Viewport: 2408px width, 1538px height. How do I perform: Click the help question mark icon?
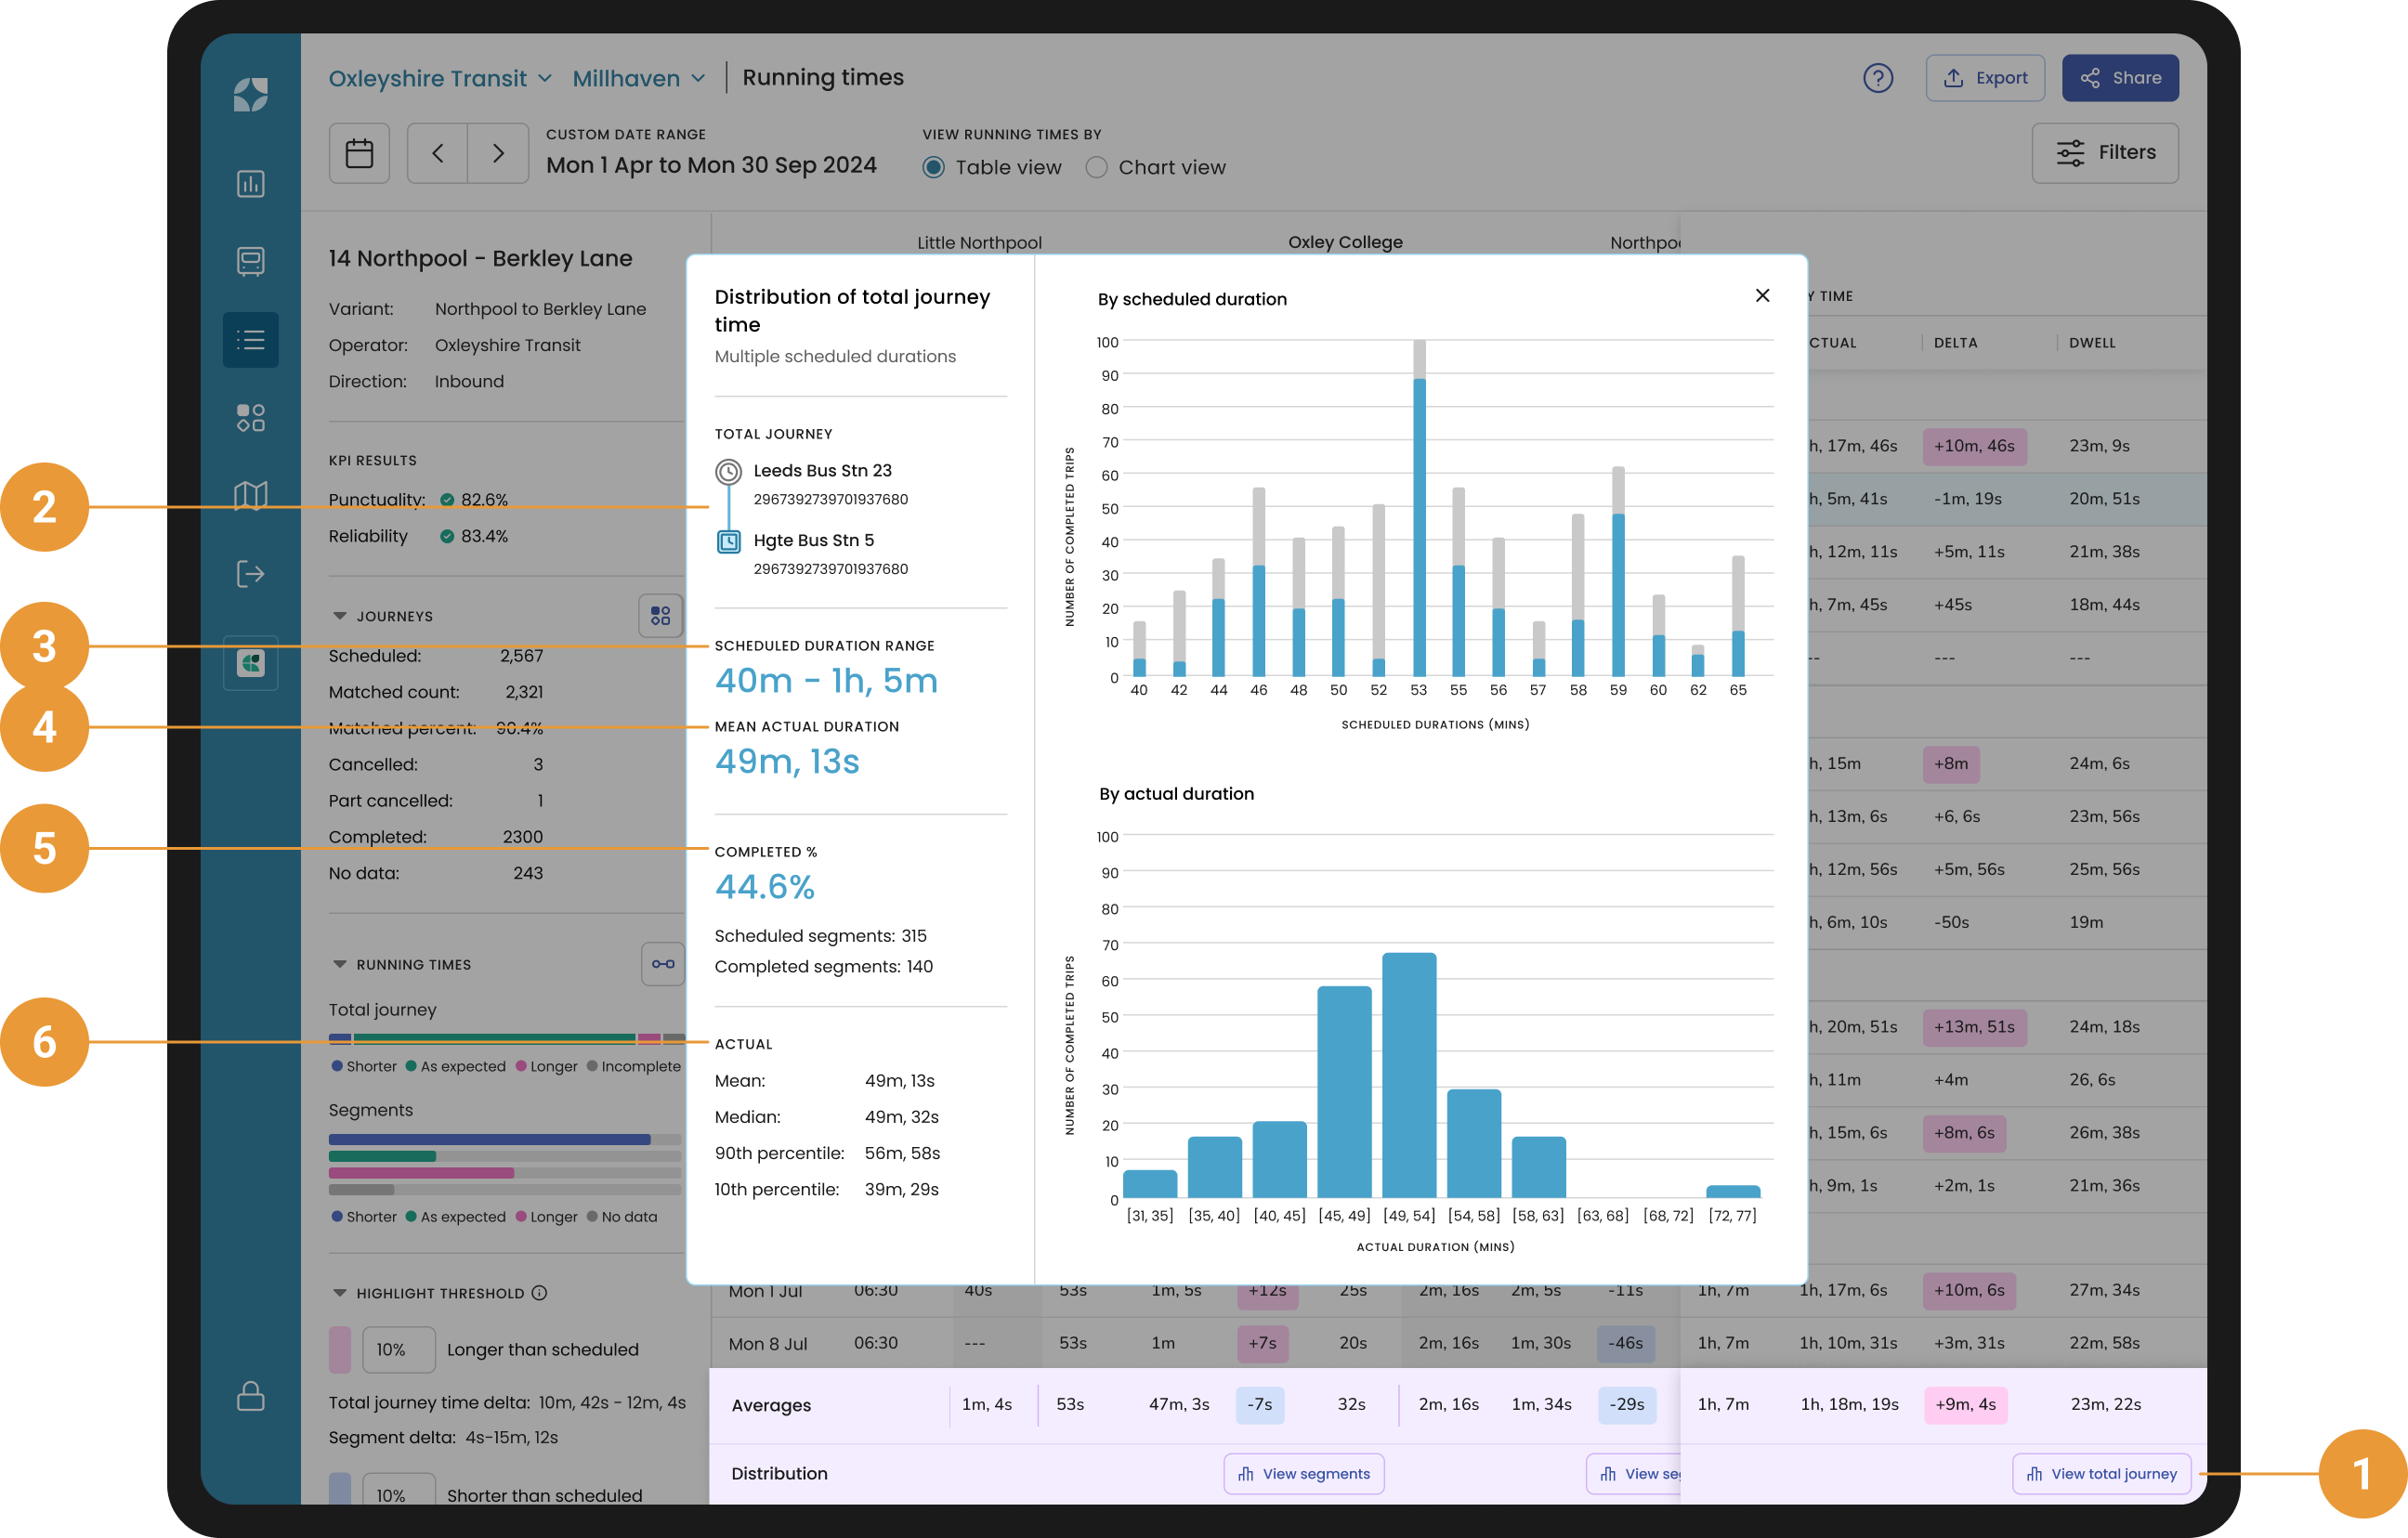(x=1877, y=78)
